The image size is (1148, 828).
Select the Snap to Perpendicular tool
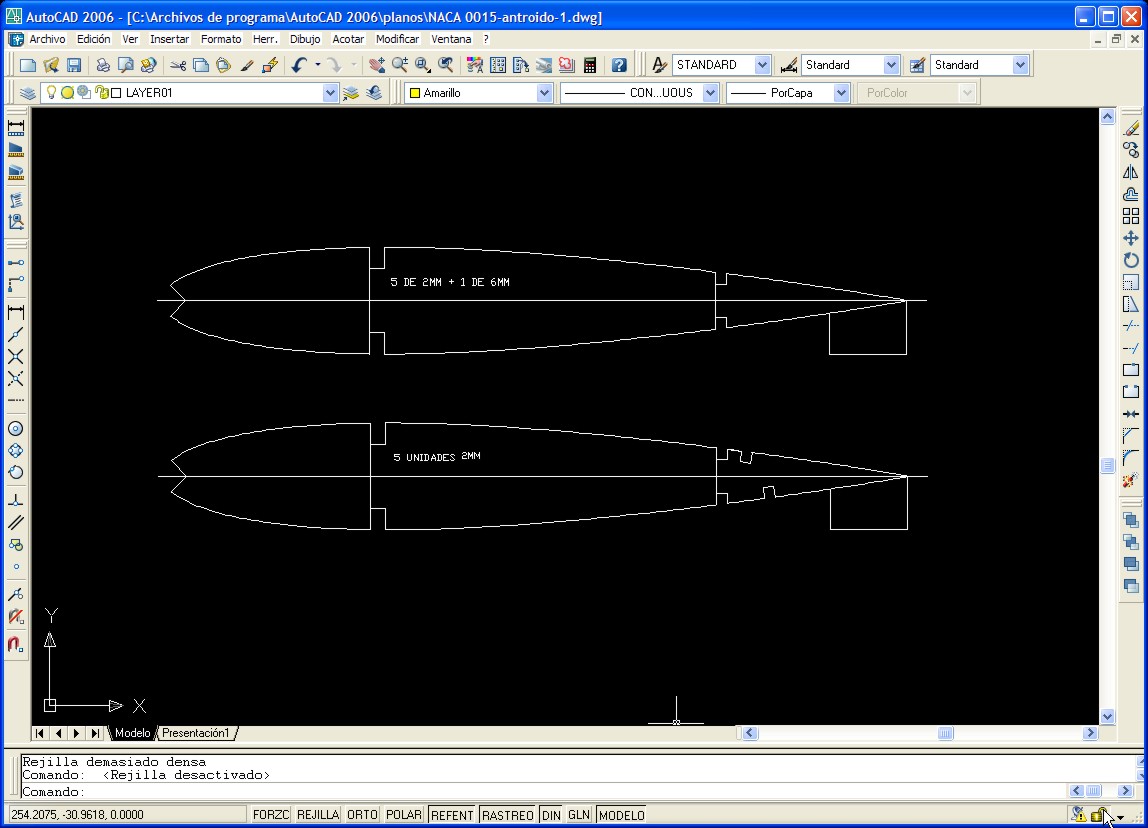pyautogui.click(x=15, y=501)
